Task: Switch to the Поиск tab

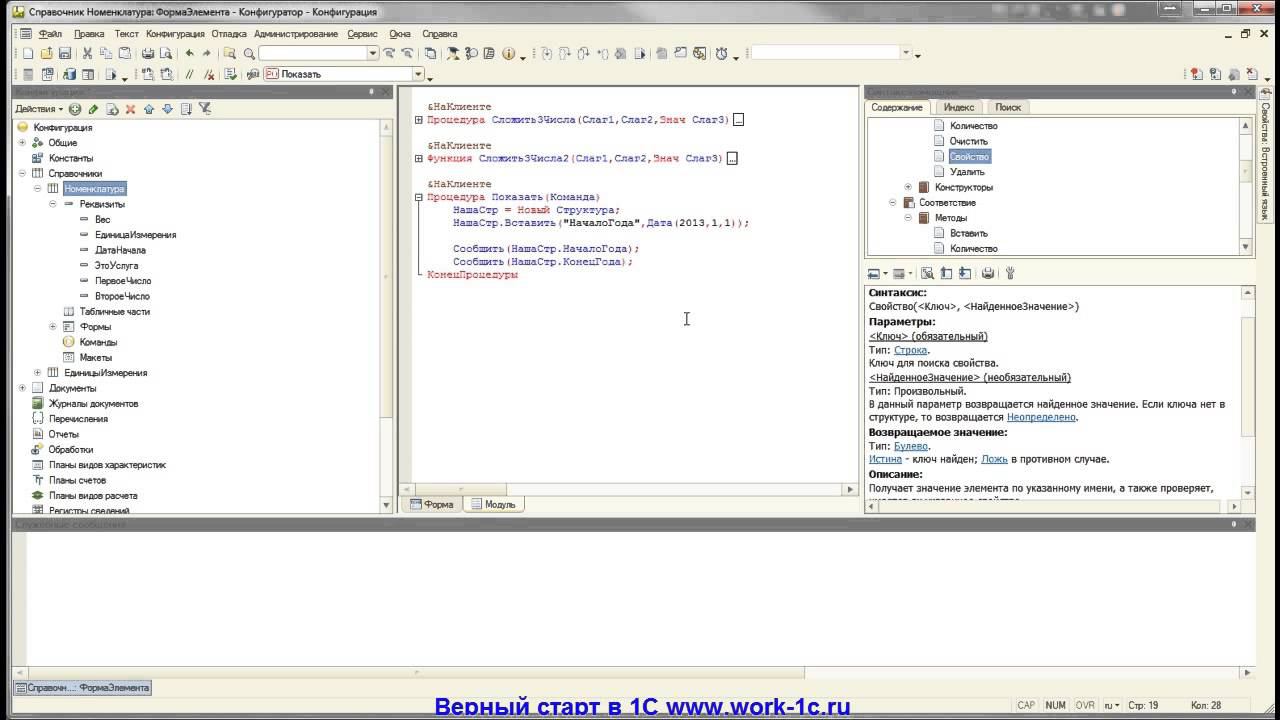Action: click(1008, 107)
